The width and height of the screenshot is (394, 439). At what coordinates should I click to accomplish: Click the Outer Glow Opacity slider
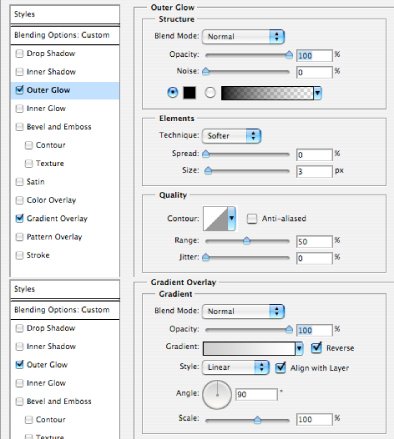(x=248, y=55)
